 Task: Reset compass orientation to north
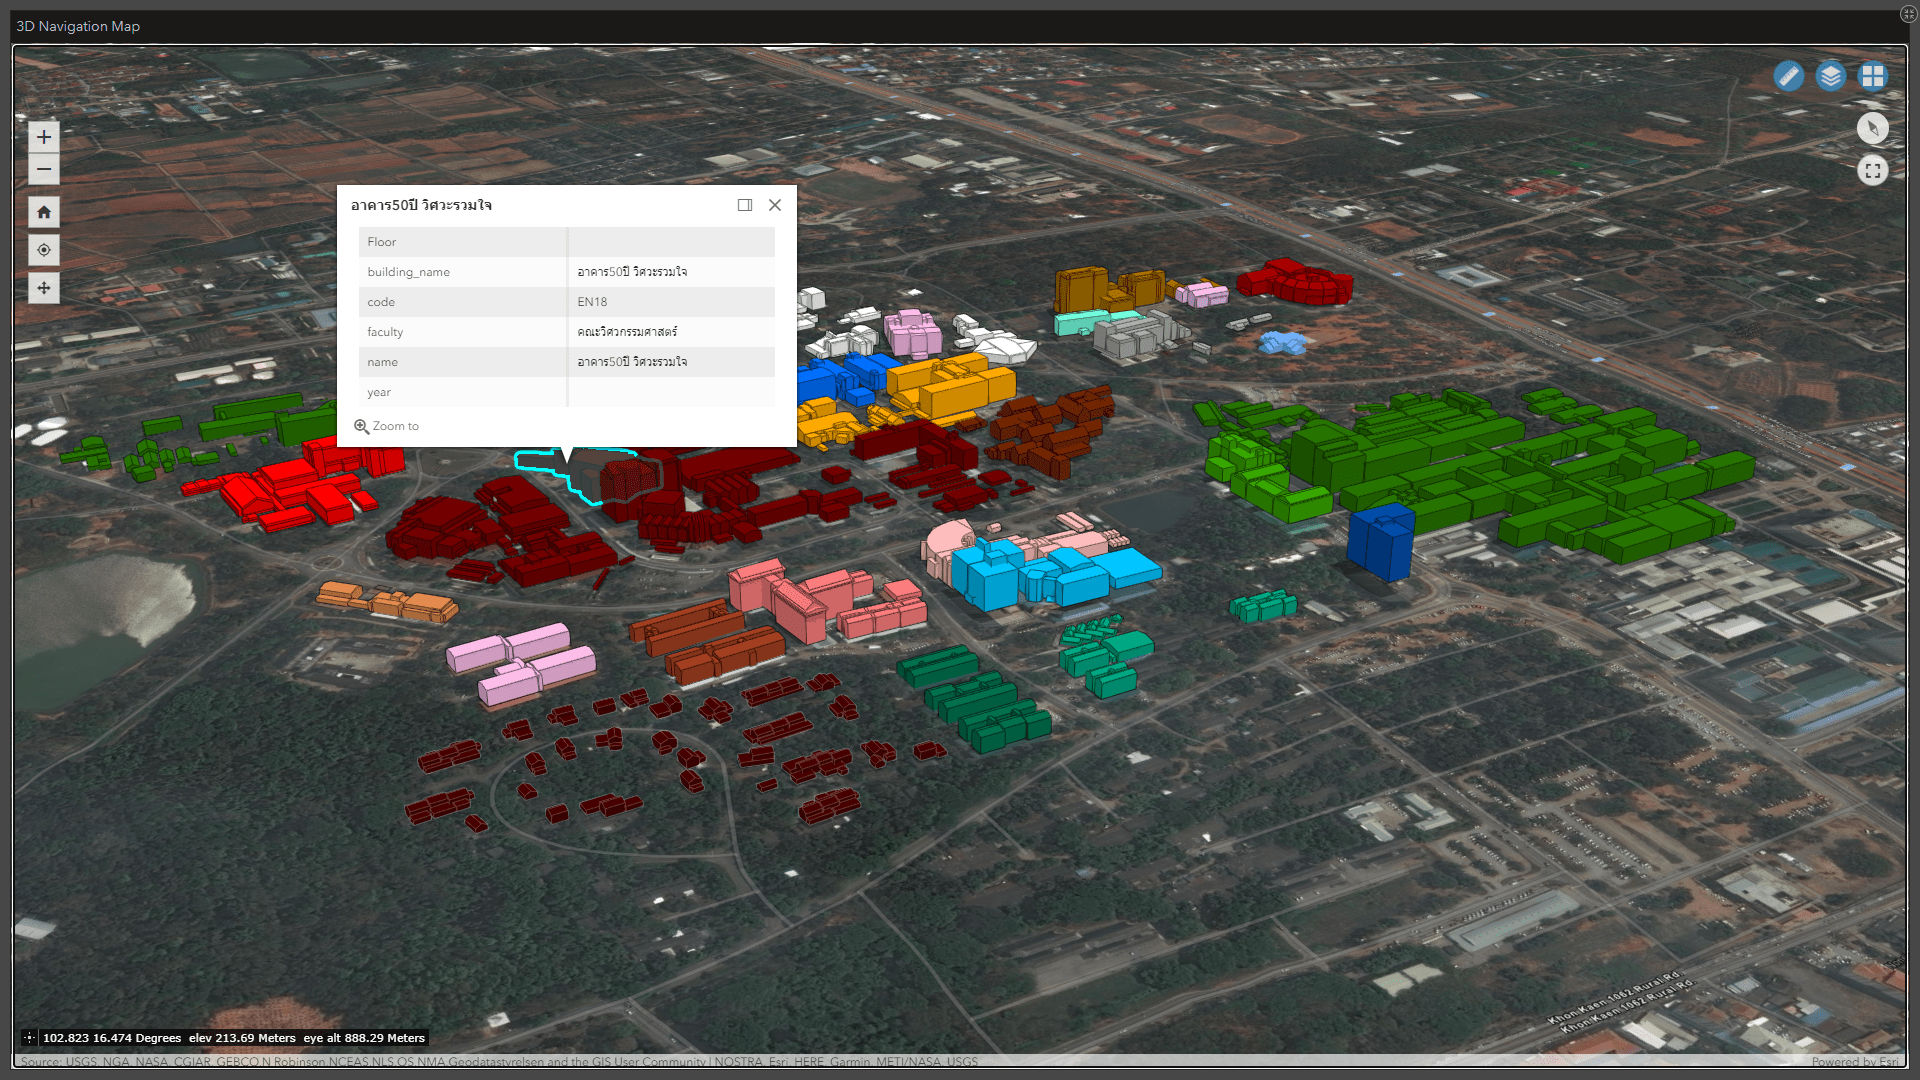tap(1872, 128)
